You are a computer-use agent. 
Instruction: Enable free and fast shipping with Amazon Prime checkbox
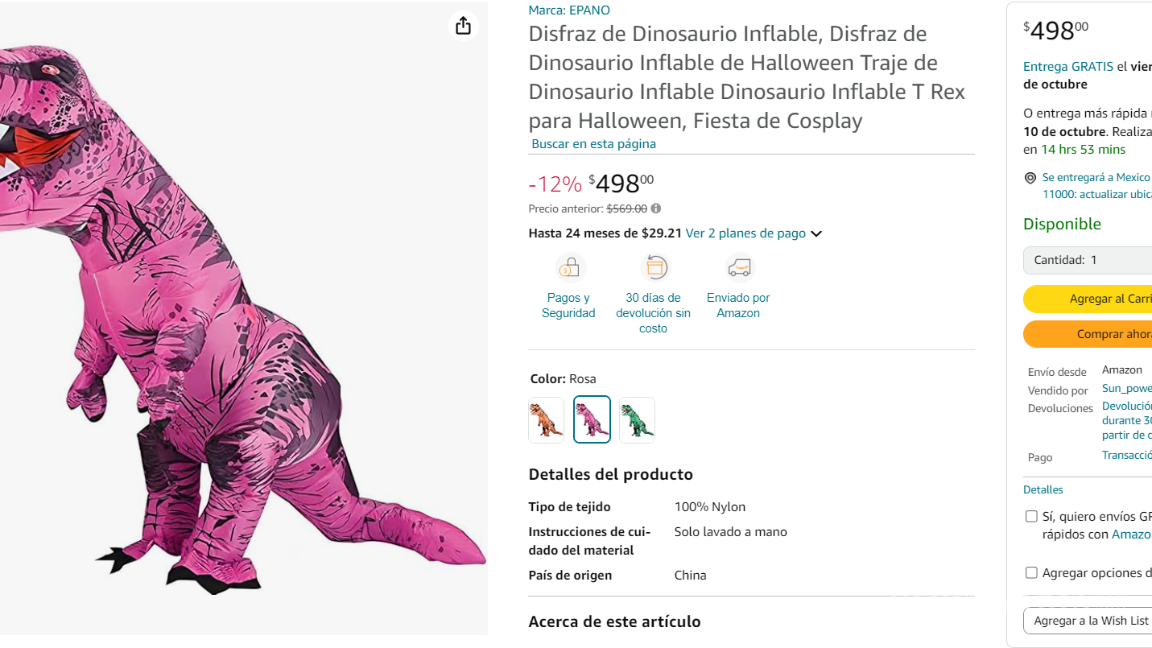(x=1031, y=515)
